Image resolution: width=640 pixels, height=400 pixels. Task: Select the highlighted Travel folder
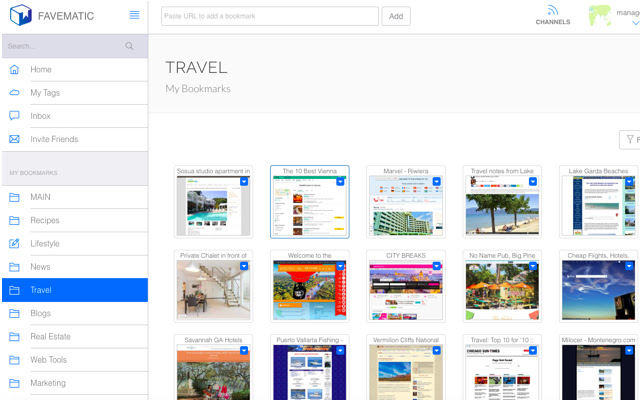[75, 290]
